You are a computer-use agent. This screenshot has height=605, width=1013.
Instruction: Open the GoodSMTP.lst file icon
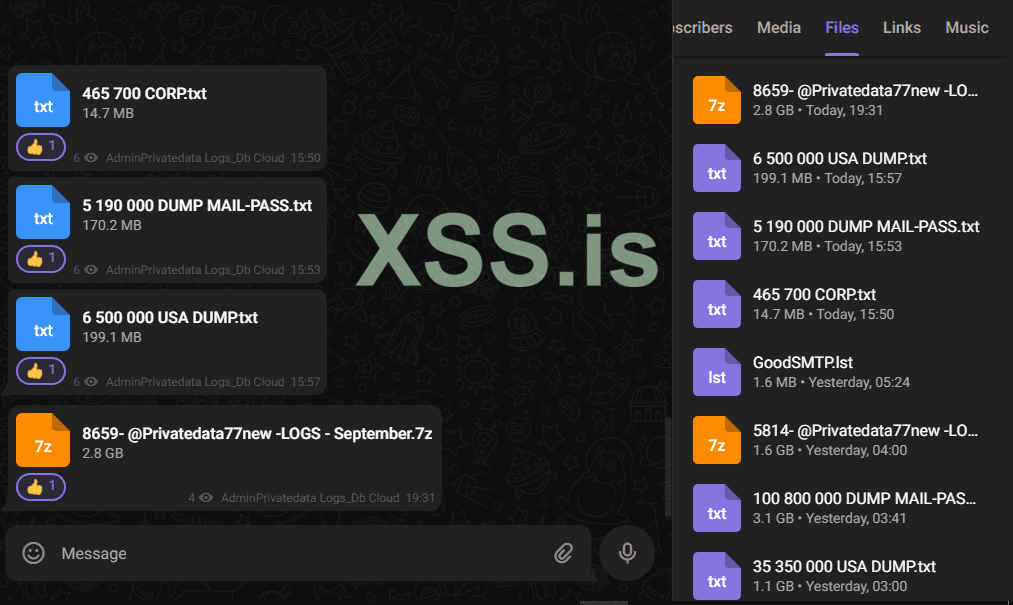click(x=716, y=372)
